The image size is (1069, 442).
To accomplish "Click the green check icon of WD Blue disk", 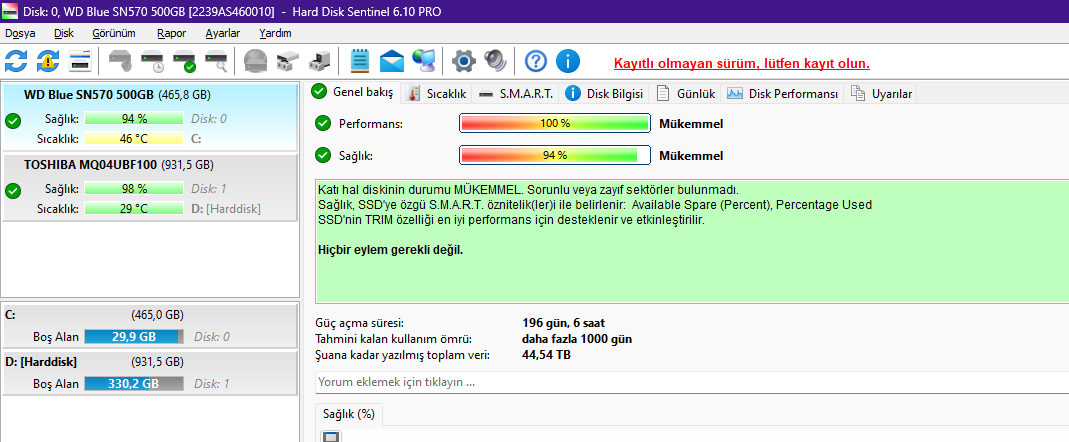I will pos(13,121).
